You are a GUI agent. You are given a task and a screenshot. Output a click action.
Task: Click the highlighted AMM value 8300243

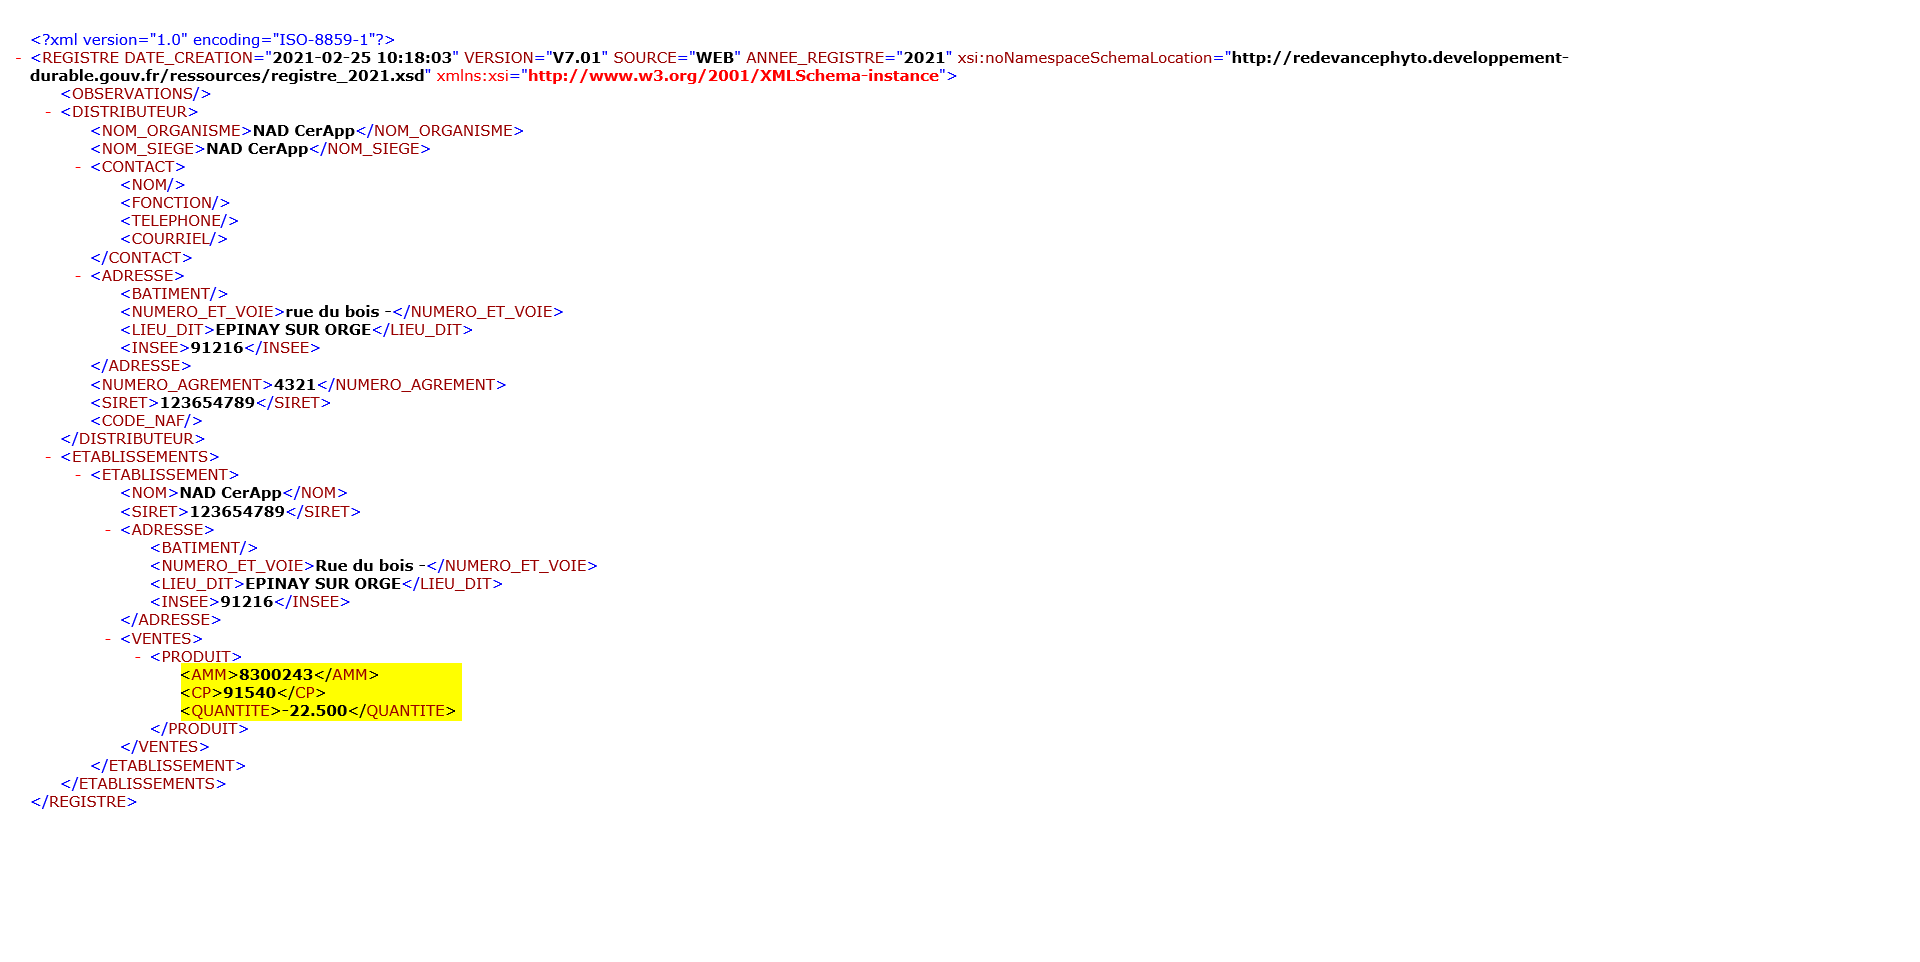click(x=276, y=675)
